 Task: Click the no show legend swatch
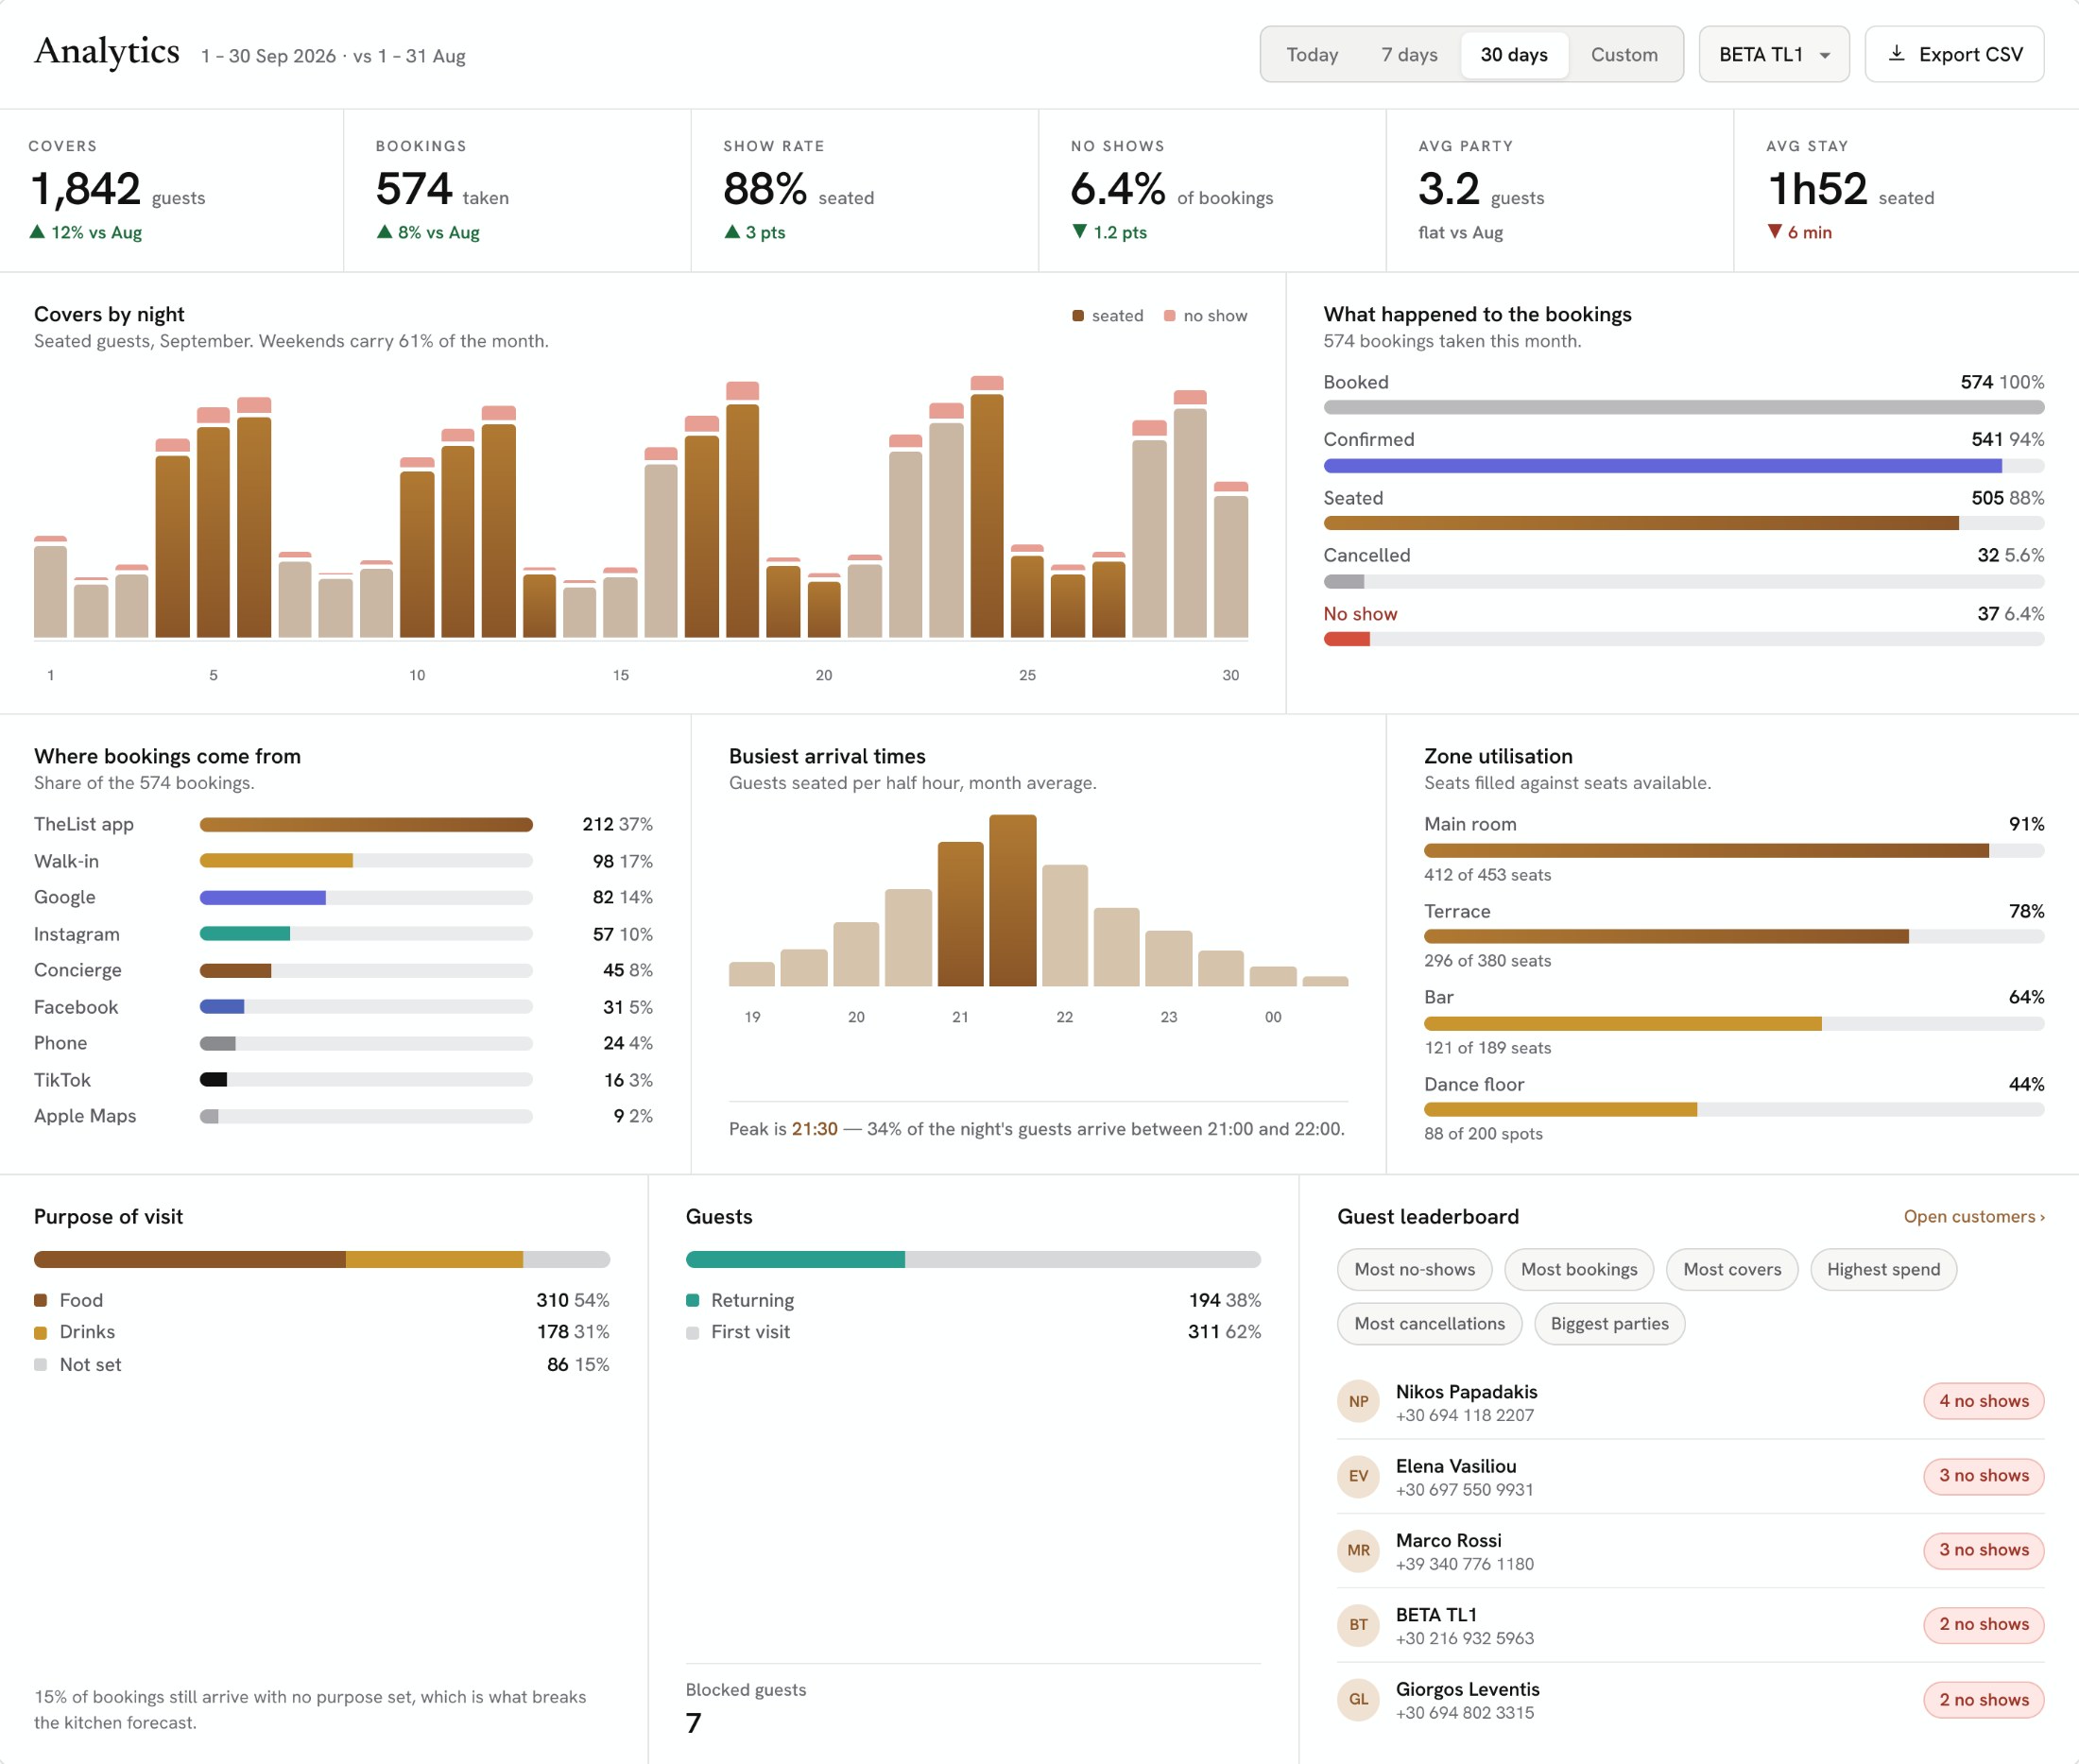click(1169, 316)
